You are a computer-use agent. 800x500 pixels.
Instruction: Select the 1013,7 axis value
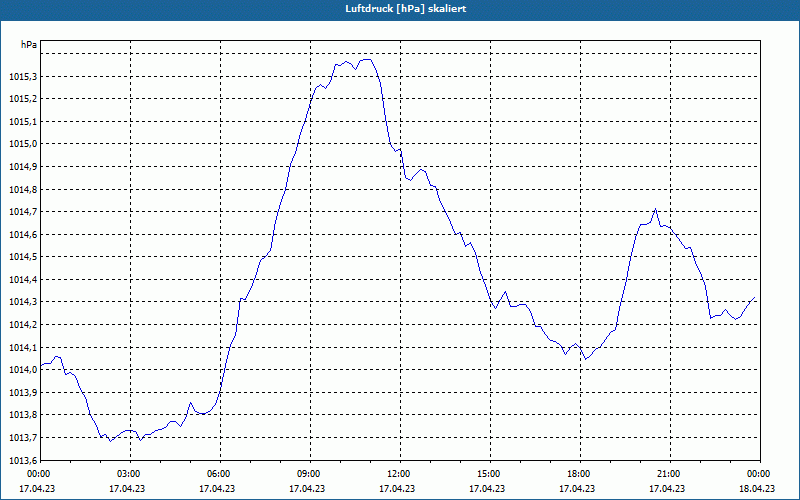tap(23, 437)
